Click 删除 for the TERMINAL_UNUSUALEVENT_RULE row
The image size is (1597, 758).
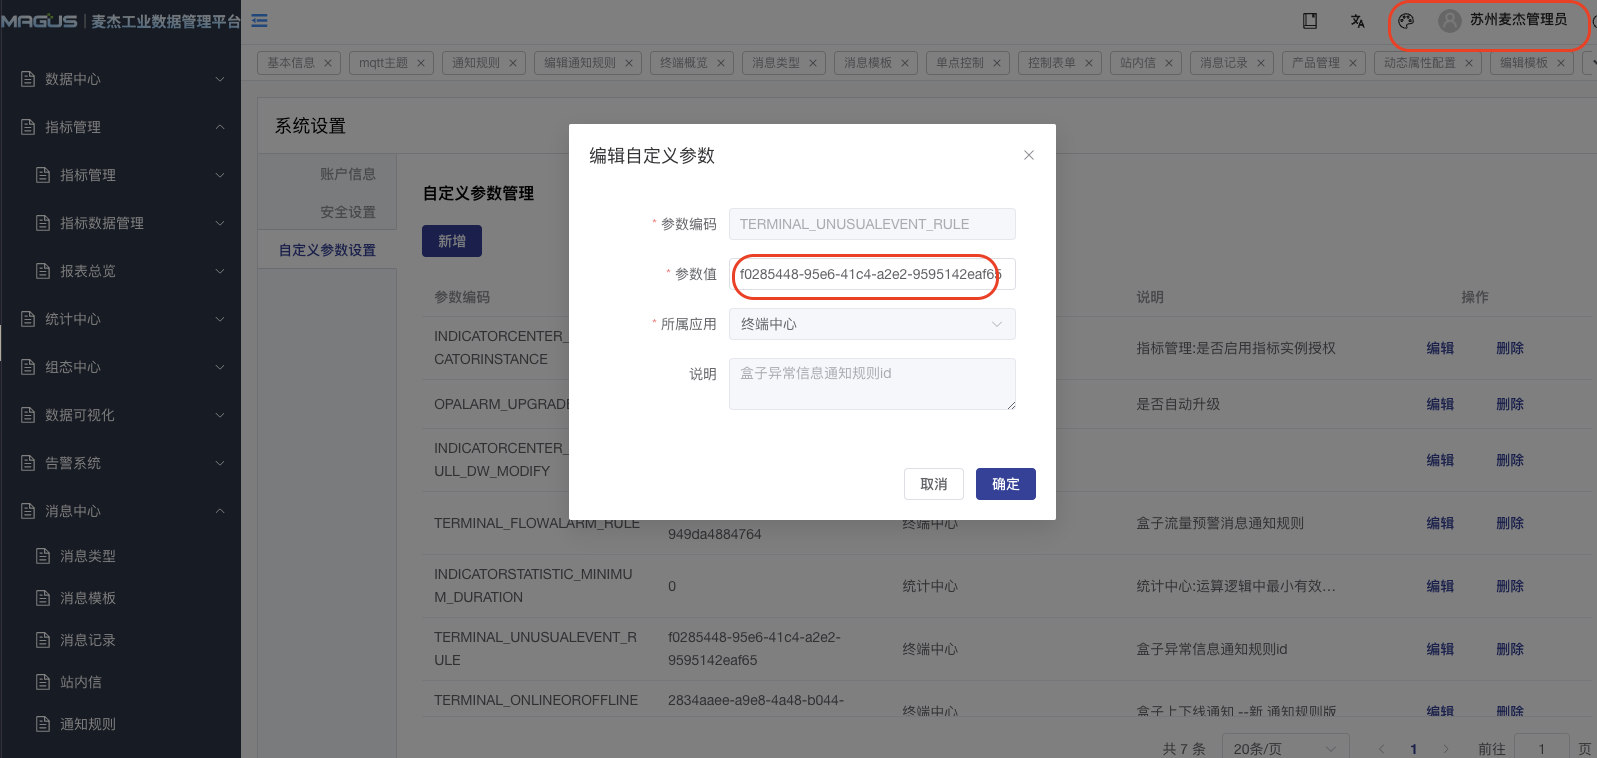click(1510, 649)
